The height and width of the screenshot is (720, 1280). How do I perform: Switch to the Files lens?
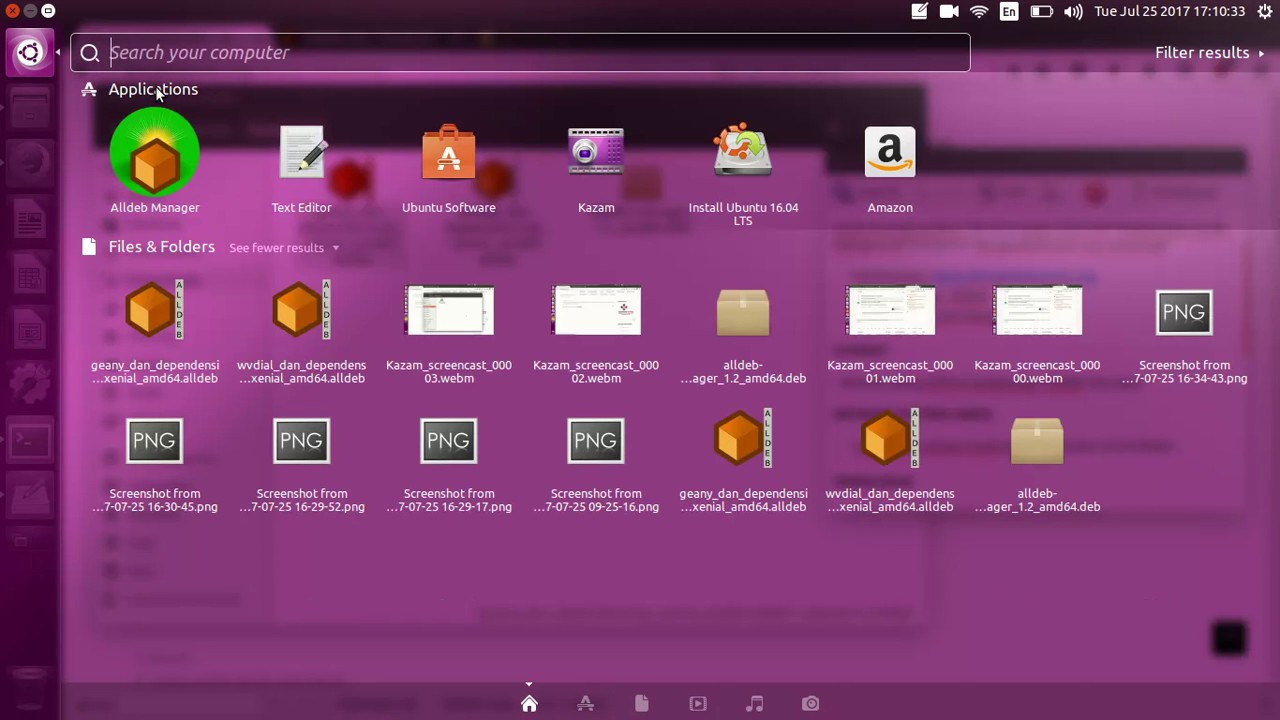(x=642, y=704)
